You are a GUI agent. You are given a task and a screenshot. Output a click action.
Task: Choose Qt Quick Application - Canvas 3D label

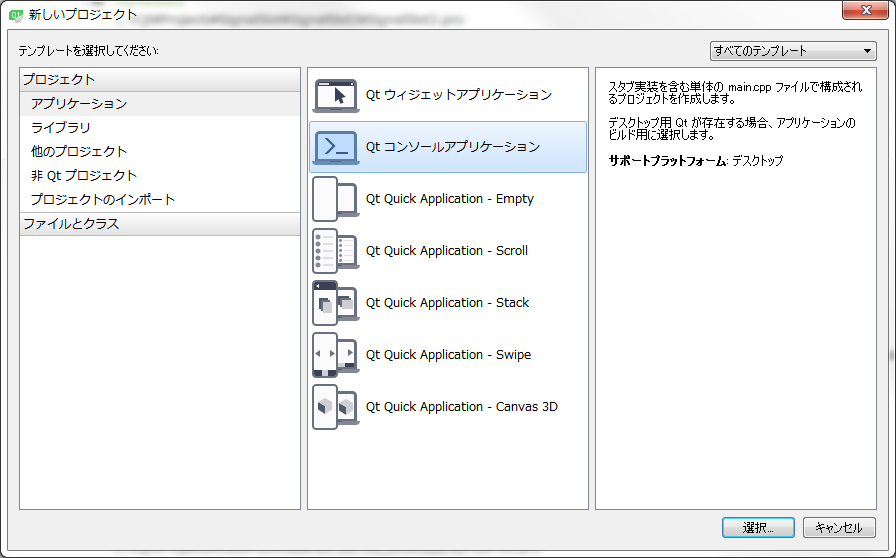tap(462, 407)
